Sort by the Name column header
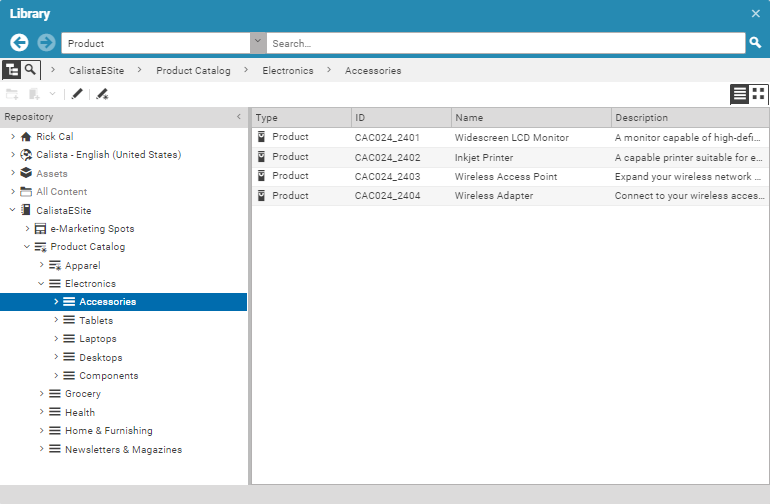 [530, 118]
